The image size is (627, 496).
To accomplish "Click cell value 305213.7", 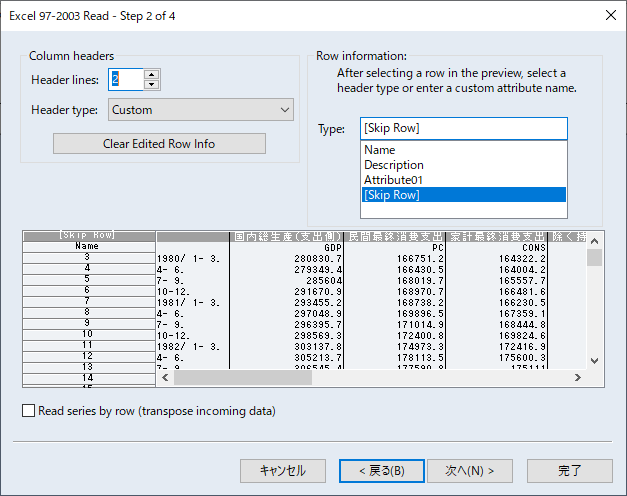I will click(286, 358).
